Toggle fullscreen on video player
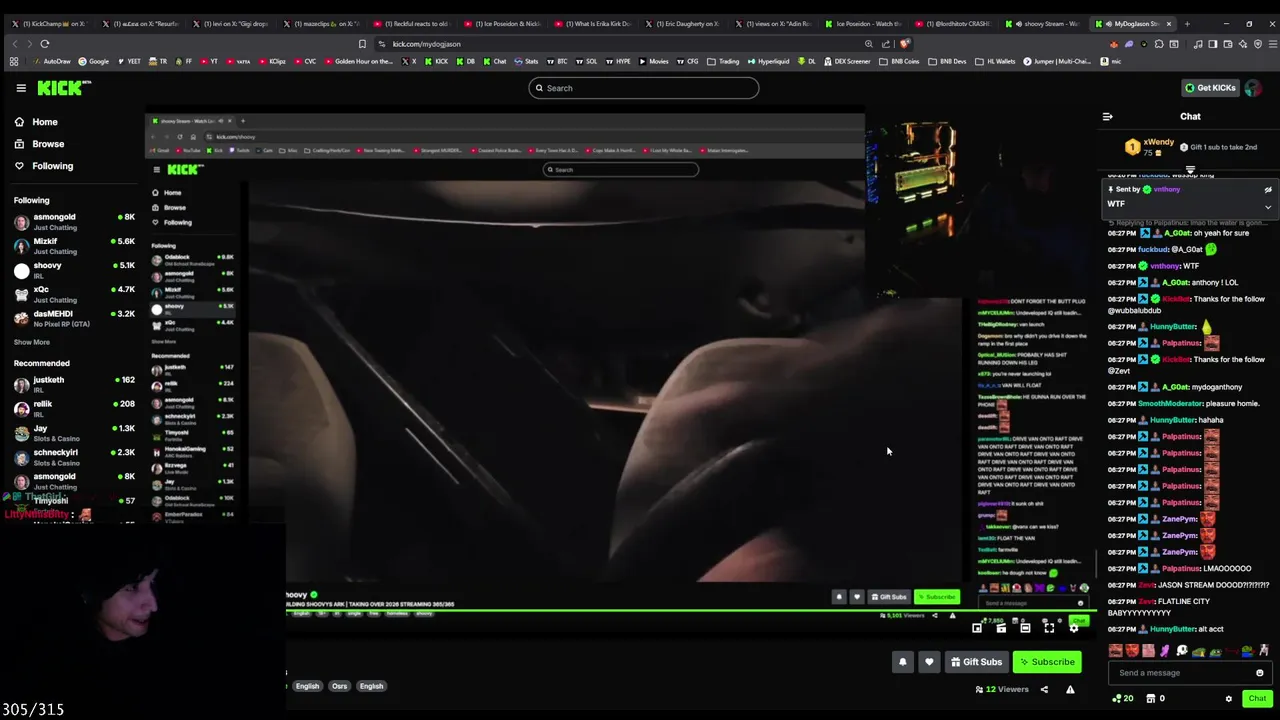 click(x=1049, y=628)
